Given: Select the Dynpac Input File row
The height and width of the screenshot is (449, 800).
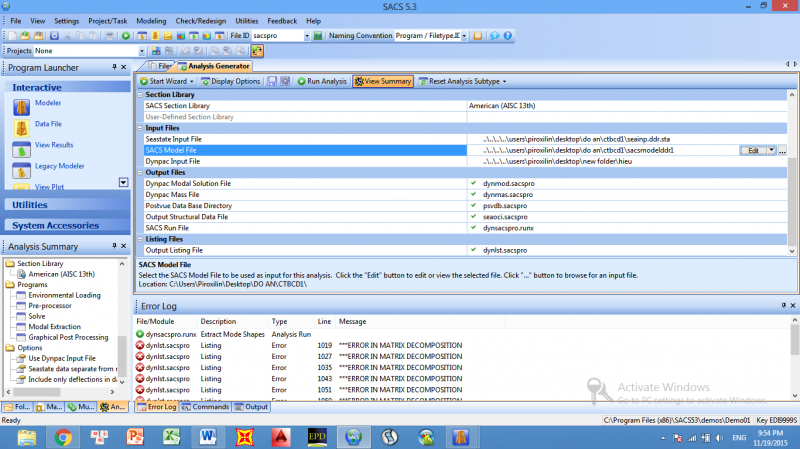Looking at the screenshot, I should coord(465,161).
